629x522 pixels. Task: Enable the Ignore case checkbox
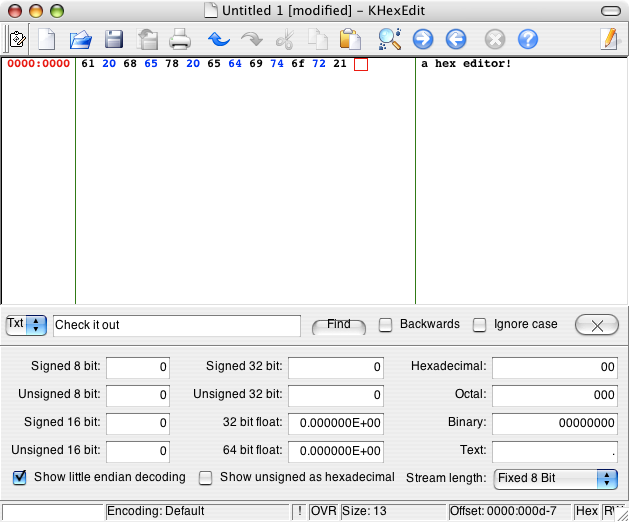pos(479,325)
